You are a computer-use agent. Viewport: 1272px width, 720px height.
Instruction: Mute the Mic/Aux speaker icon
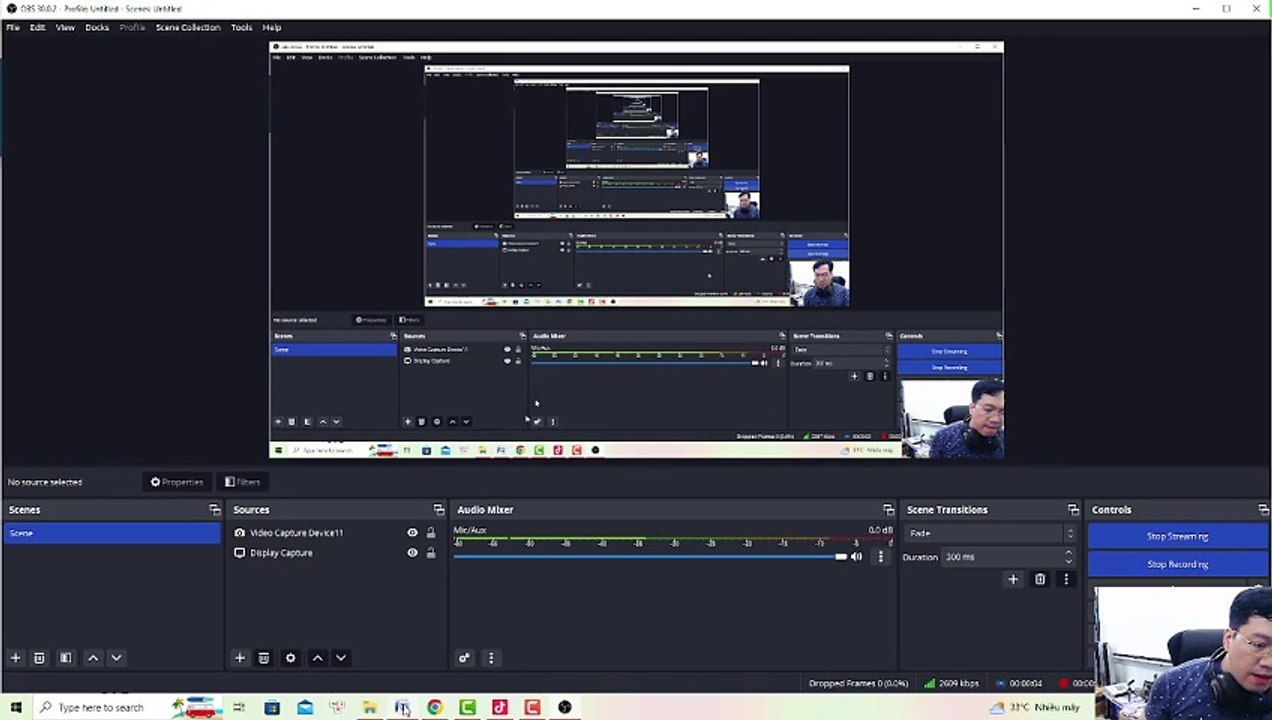[856, 557]
